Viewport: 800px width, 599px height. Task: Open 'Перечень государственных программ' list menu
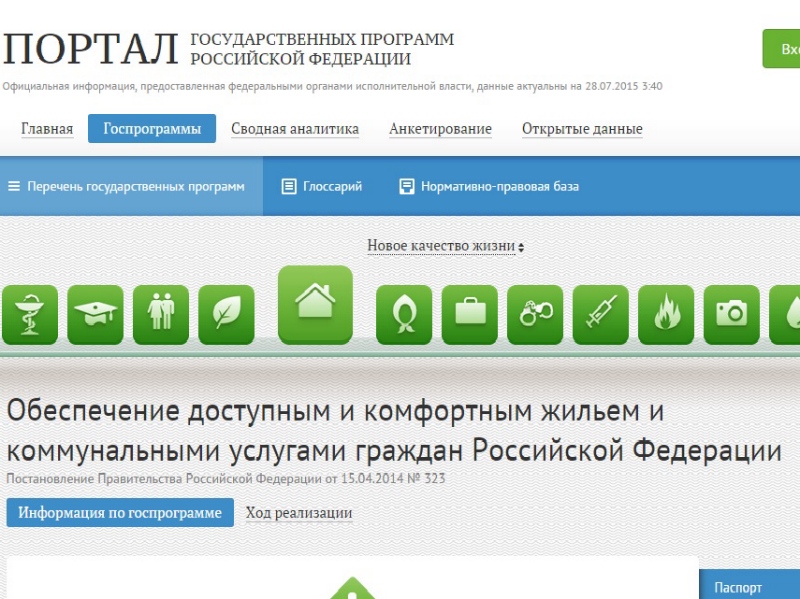click(126, 186)
